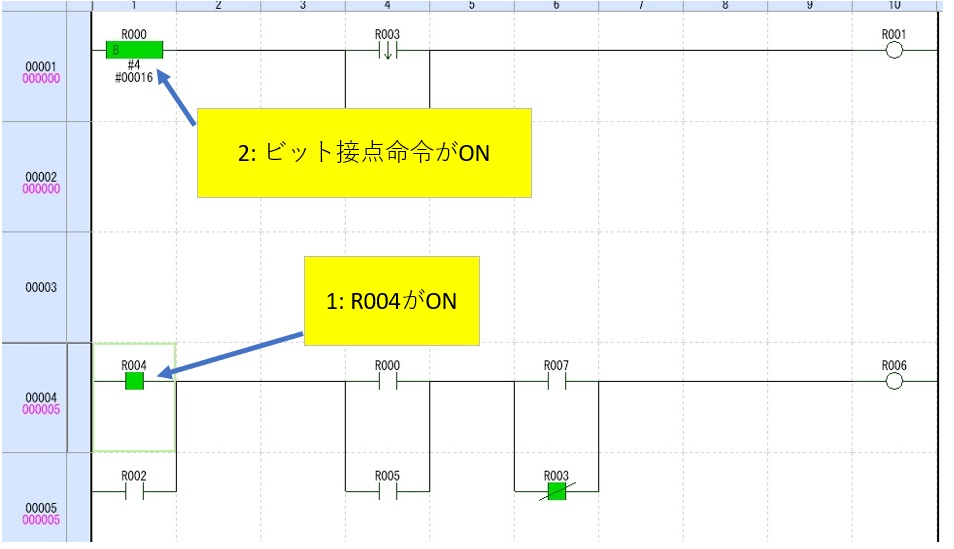Screen dimensions: 954x549
Task: Click the 00005 row header
Action: (44, 512)
